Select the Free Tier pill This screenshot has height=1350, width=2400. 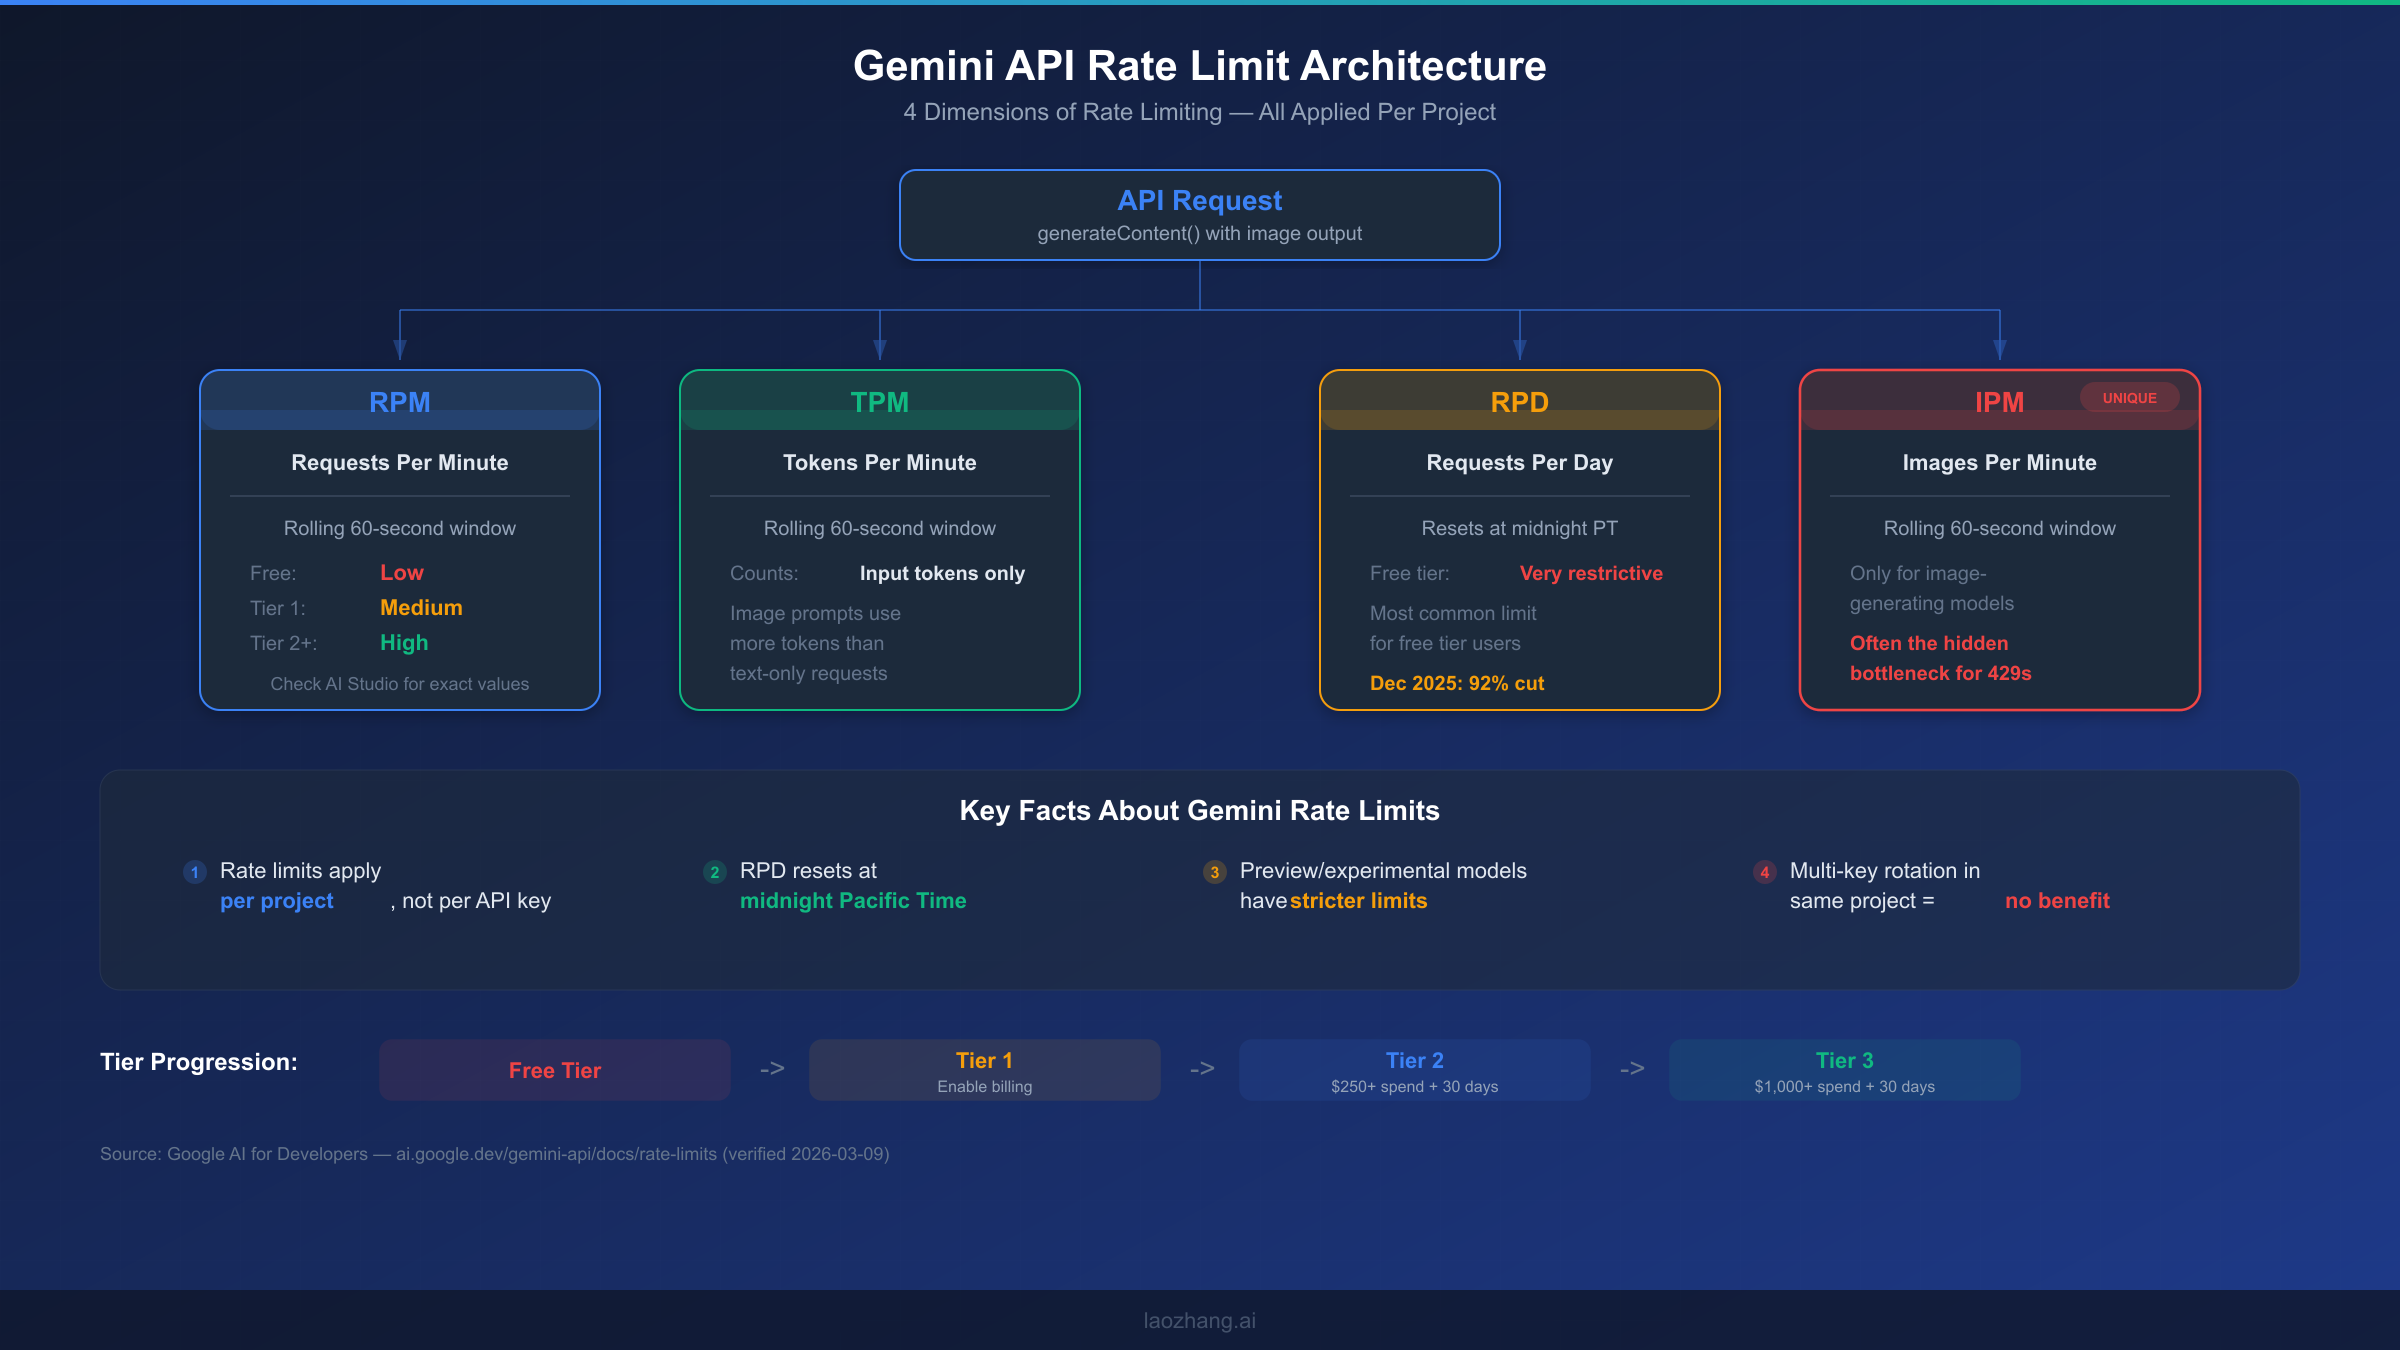click(554, 1069)
